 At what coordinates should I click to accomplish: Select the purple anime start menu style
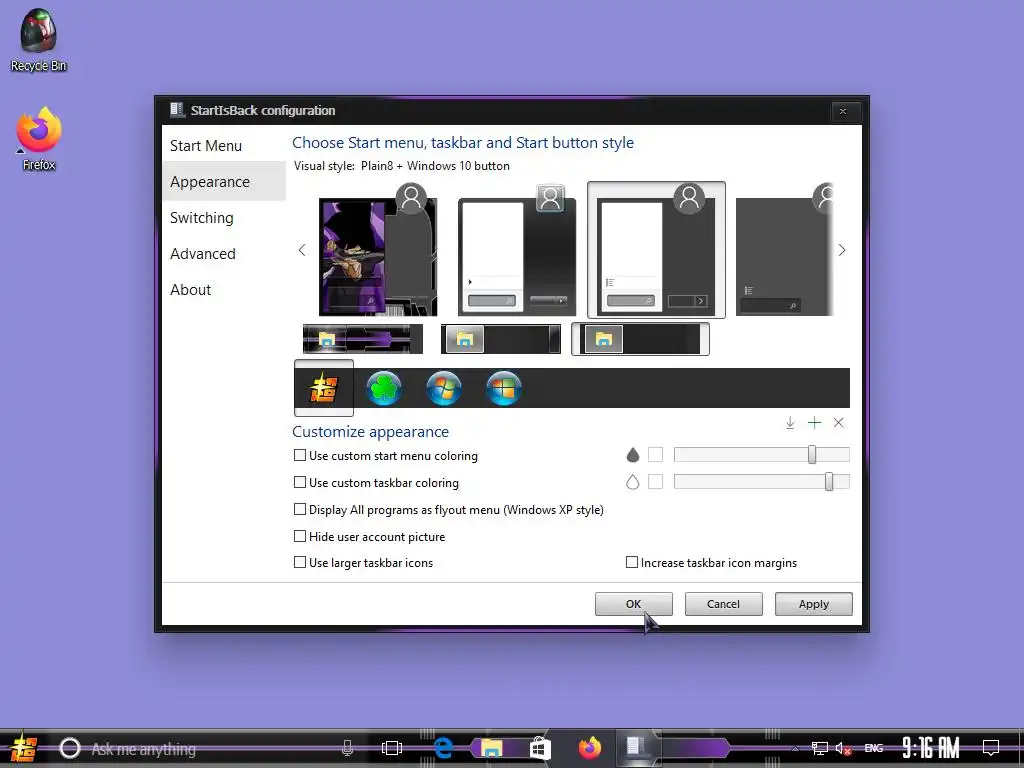(x=377, y=251)
